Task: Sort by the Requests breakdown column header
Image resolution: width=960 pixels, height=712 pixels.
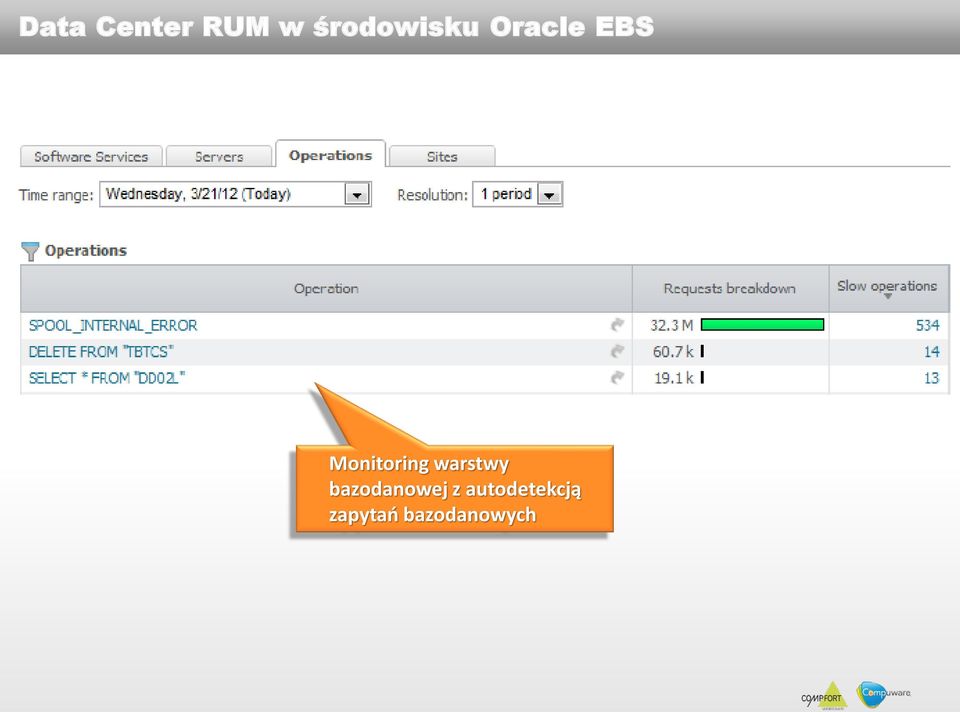Action: click(x=730, y=288)
